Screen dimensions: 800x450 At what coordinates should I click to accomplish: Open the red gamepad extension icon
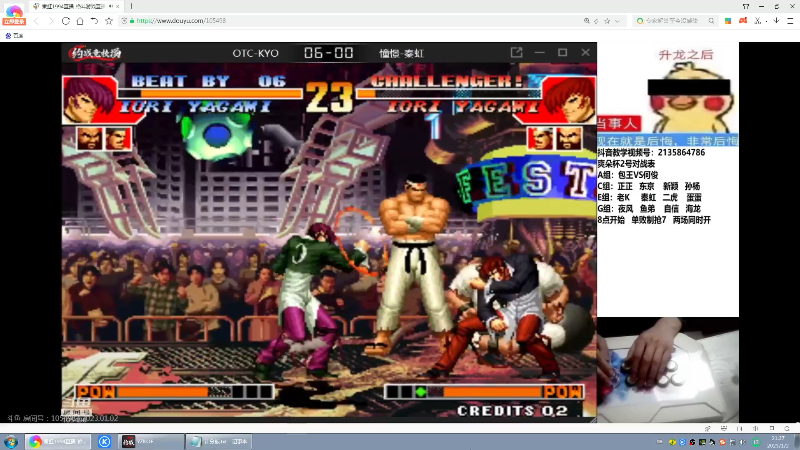[743, 21]
